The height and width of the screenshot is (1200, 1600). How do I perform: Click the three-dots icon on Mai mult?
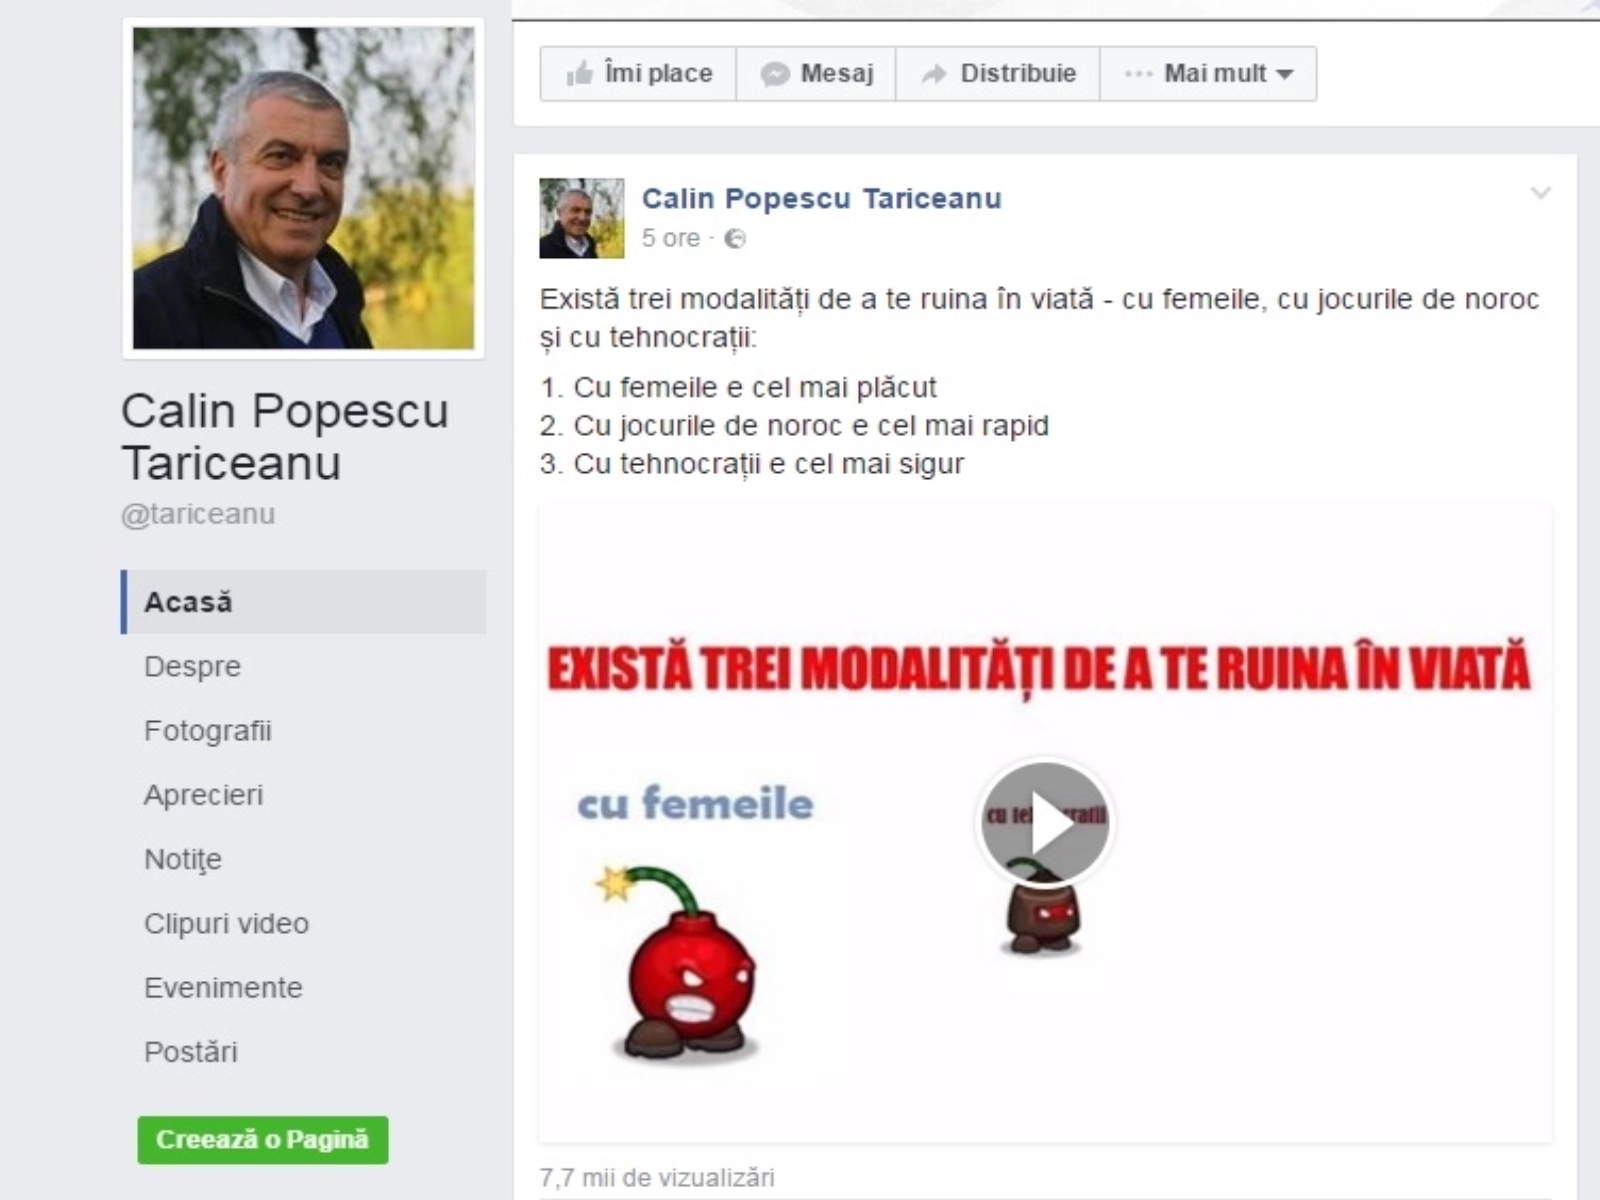click(1138, 74)
